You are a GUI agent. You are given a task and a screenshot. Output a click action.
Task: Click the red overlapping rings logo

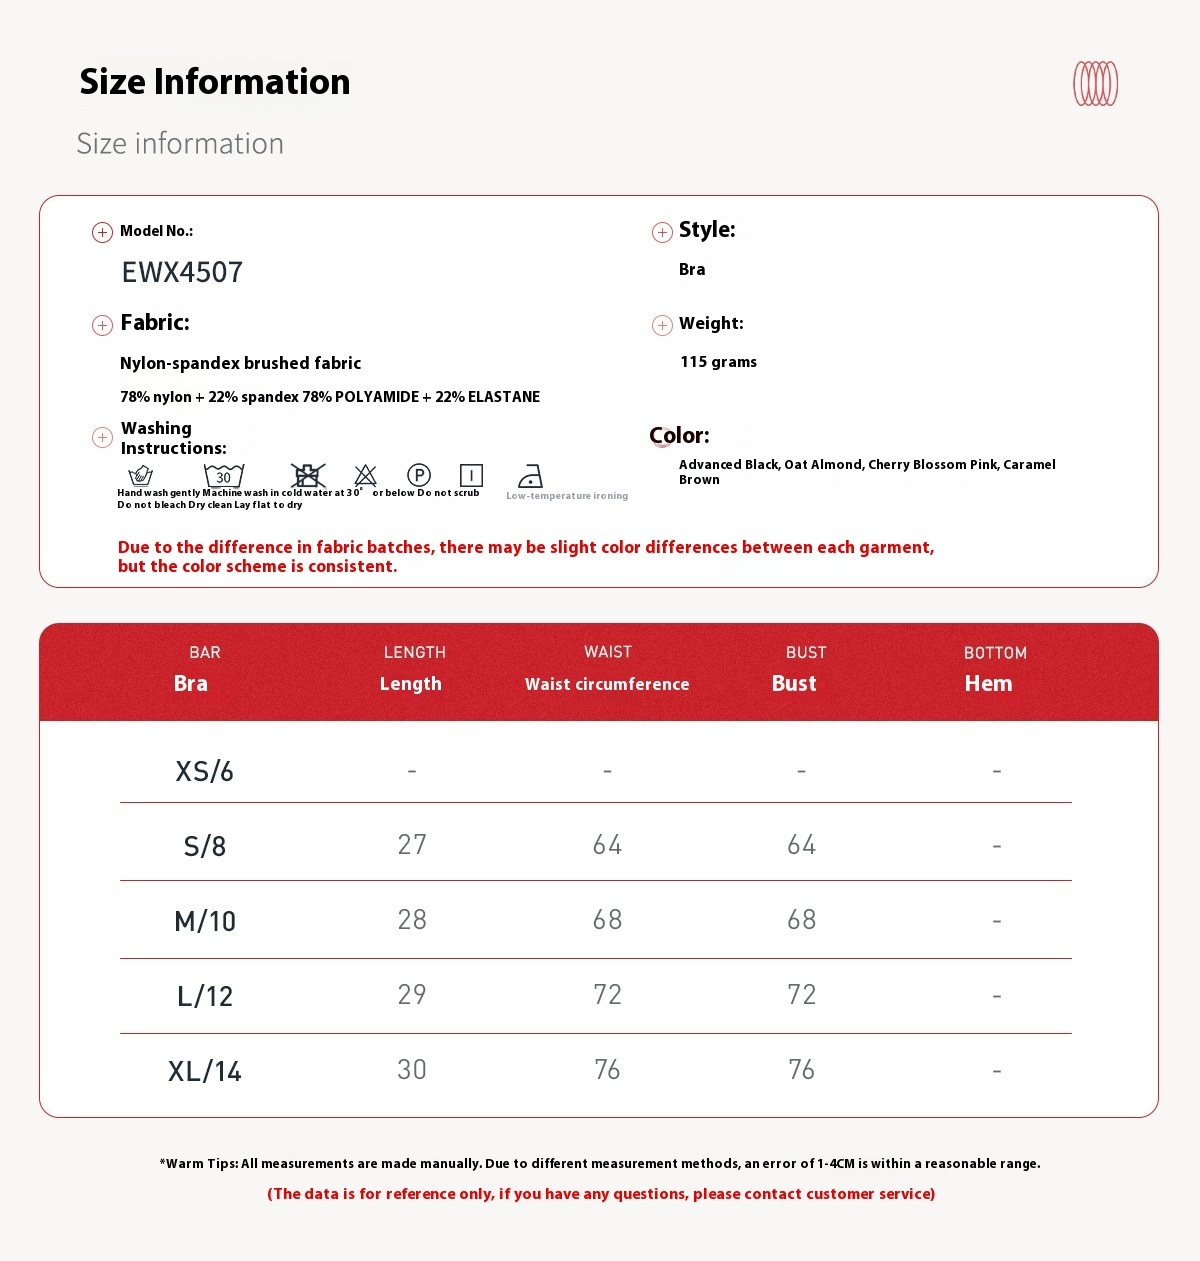[x=1095, y=83]
